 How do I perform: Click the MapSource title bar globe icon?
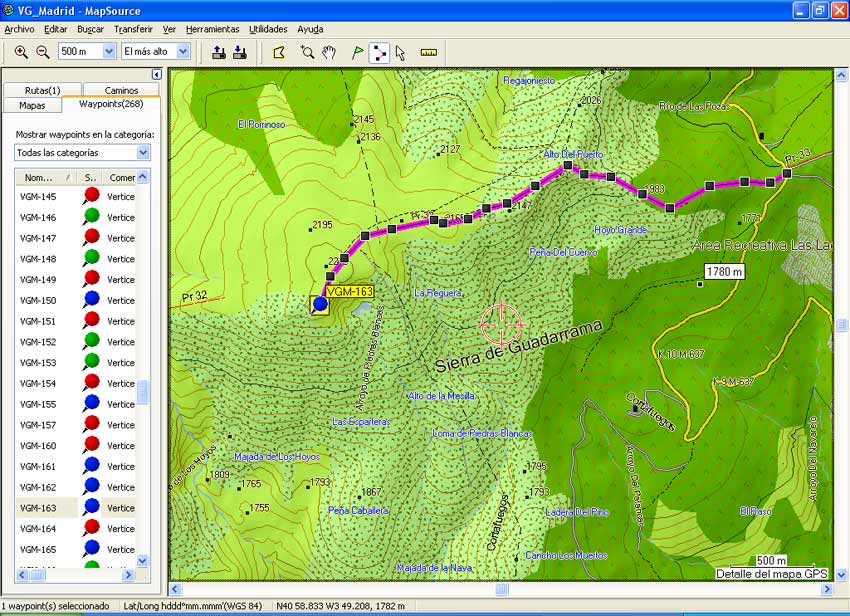pyautogui.click(x=8, y=10)
